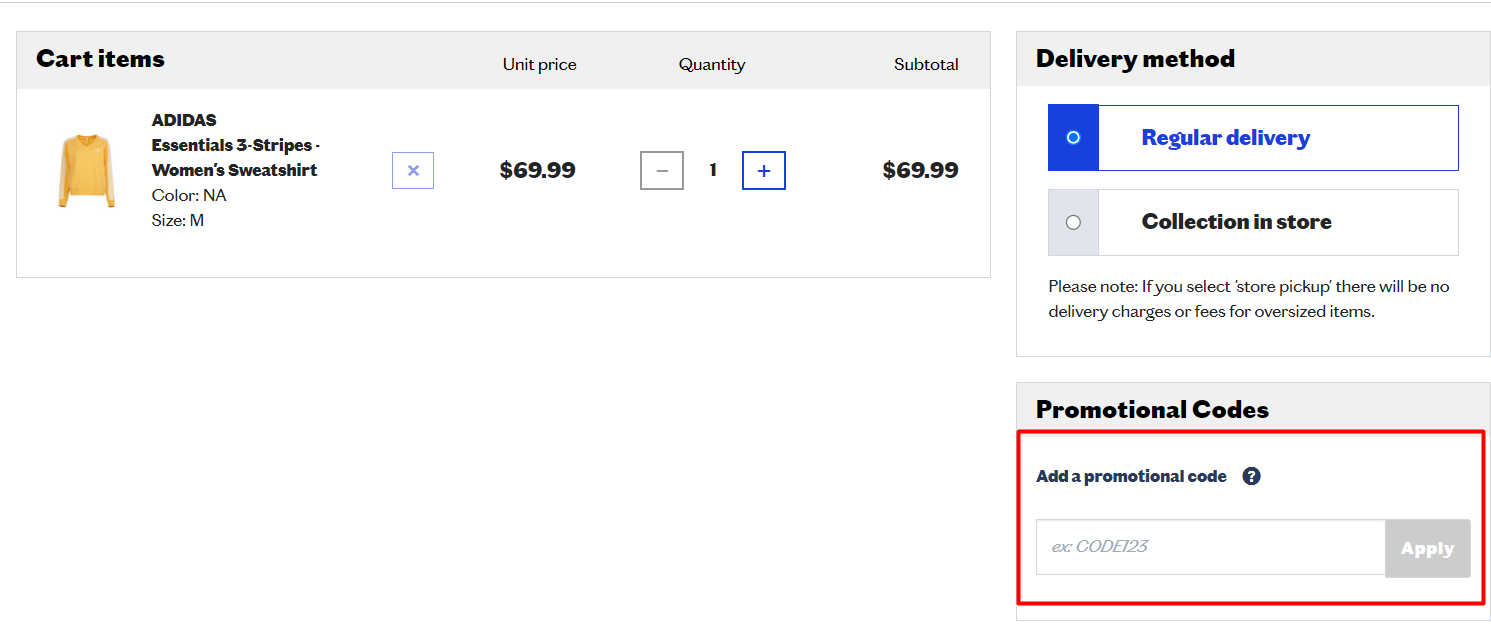Click the Promotional Codes section title
This screenshot has height=624, width=1491.
(x=1152, y=409)
